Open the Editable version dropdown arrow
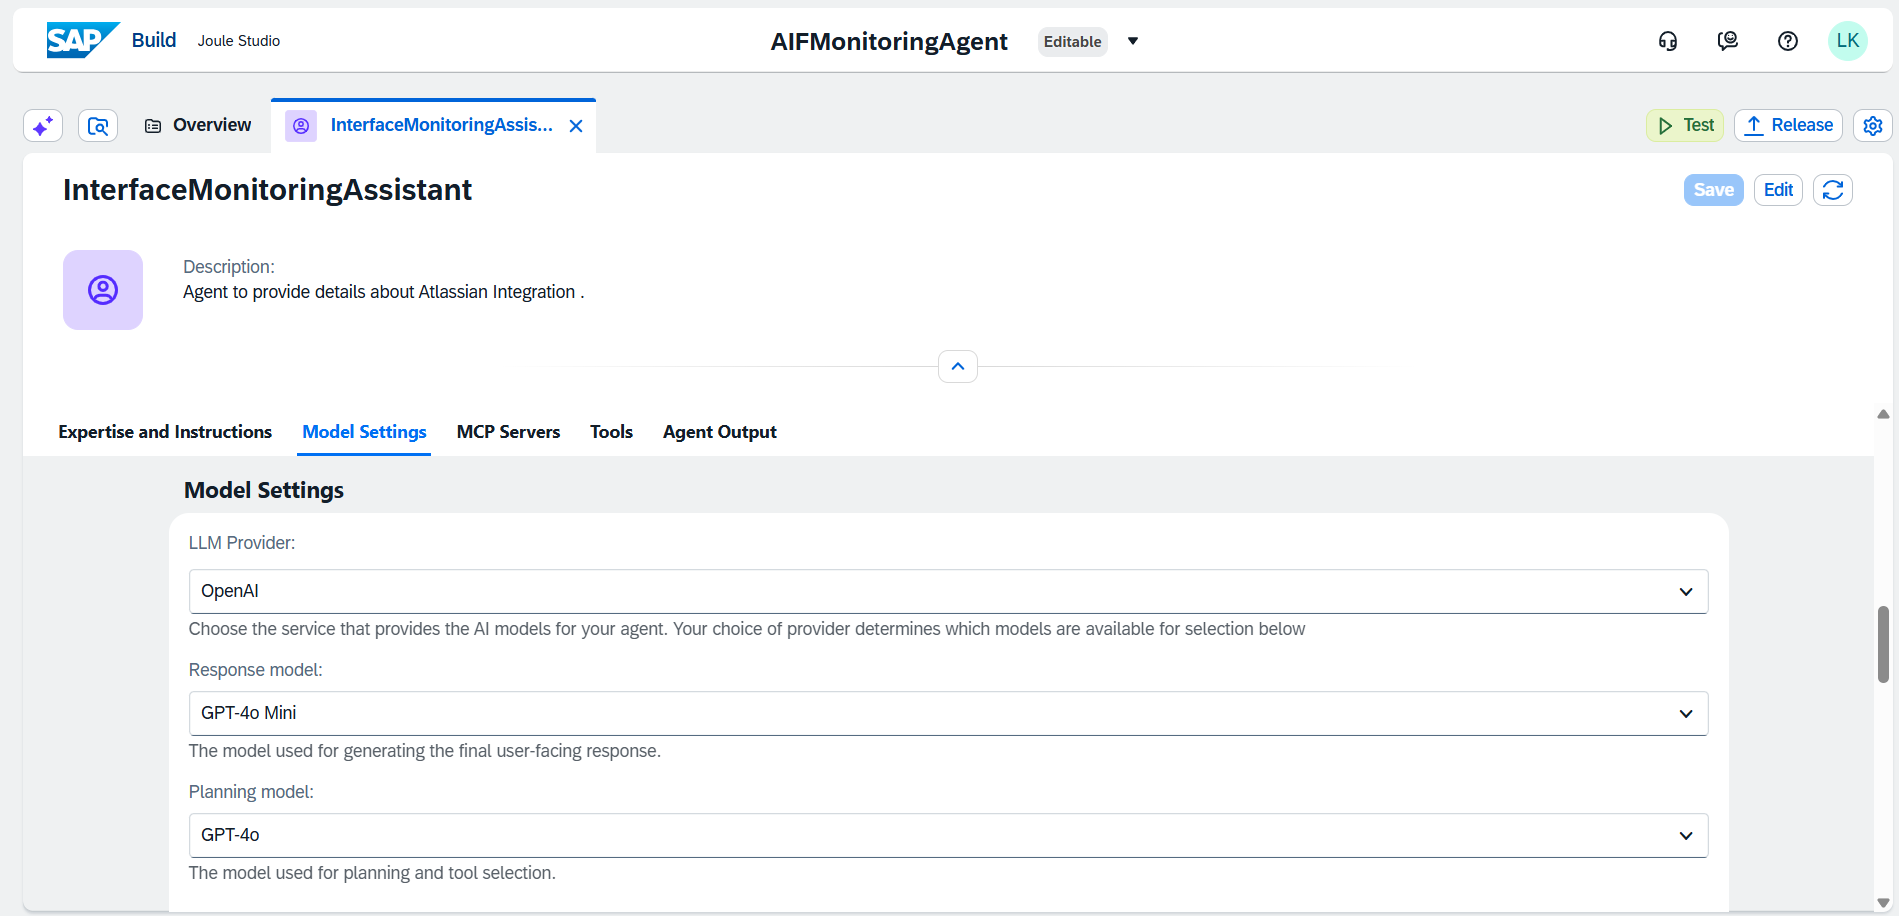The height and width of the screenshot is (916, 1899). pos(1133,41)
